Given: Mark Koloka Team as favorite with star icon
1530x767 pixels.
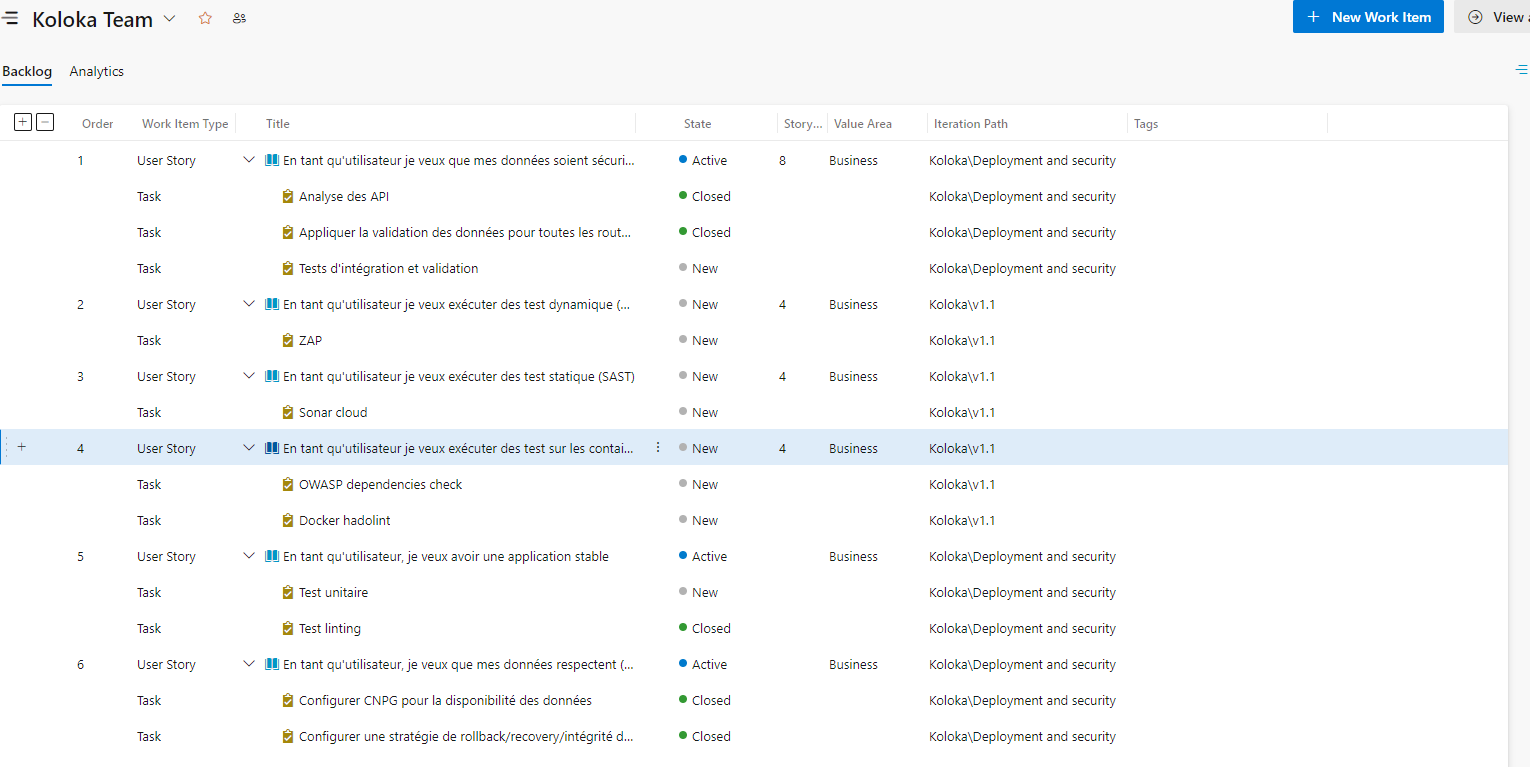Looking at the screenshot, I should (x=205, y=18).
